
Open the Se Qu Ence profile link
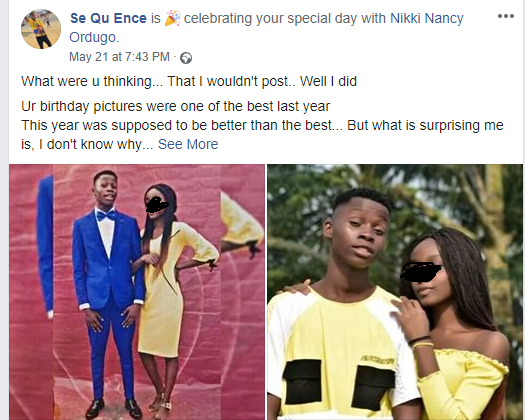(108, 18)
